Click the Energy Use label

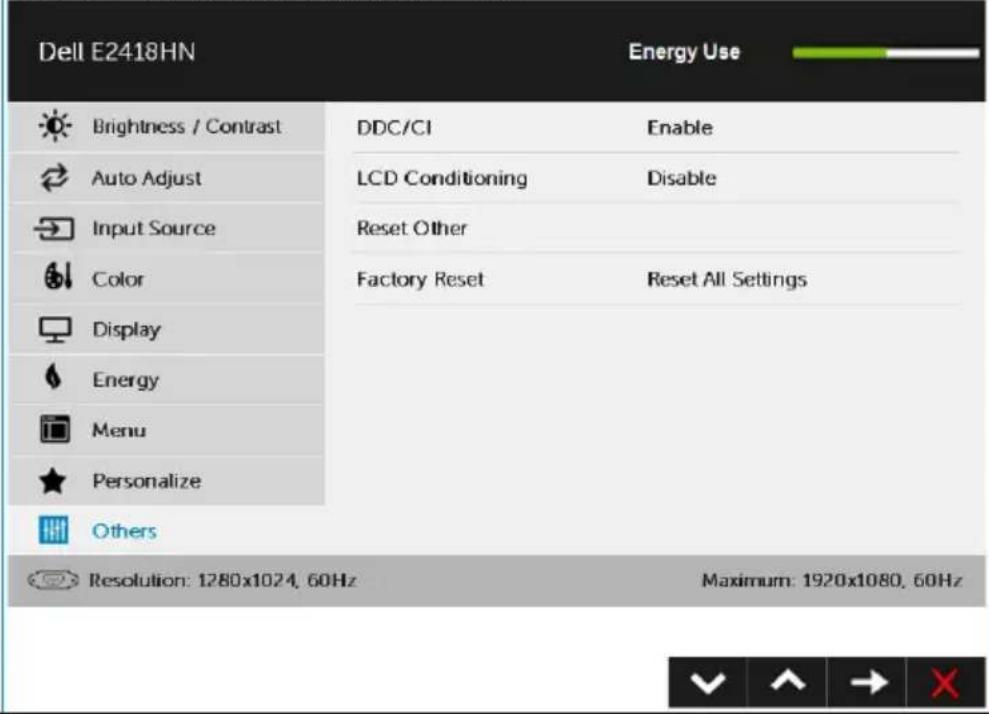click(x=684, y=52)
